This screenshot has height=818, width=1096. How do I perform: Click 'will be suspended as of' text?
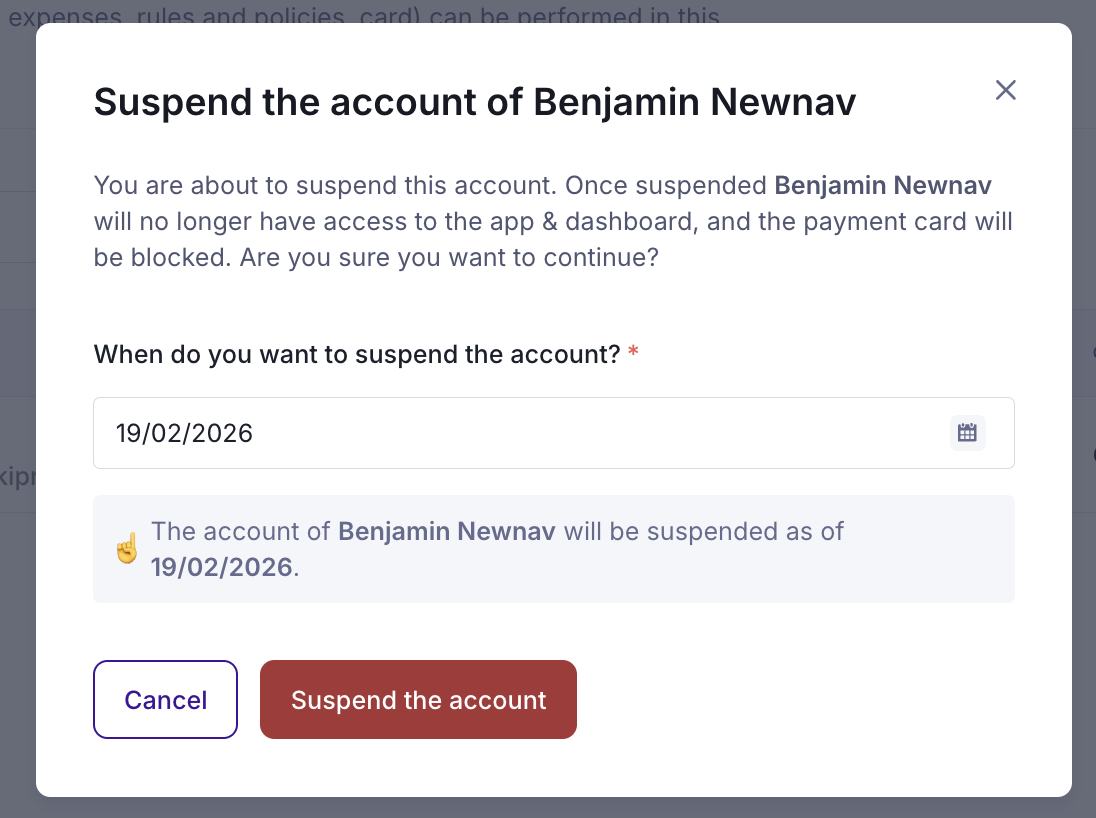coord(704,530)
